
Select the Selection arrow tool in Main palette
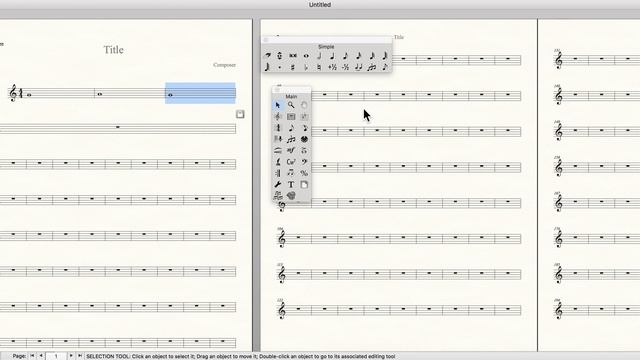(278, 105)
